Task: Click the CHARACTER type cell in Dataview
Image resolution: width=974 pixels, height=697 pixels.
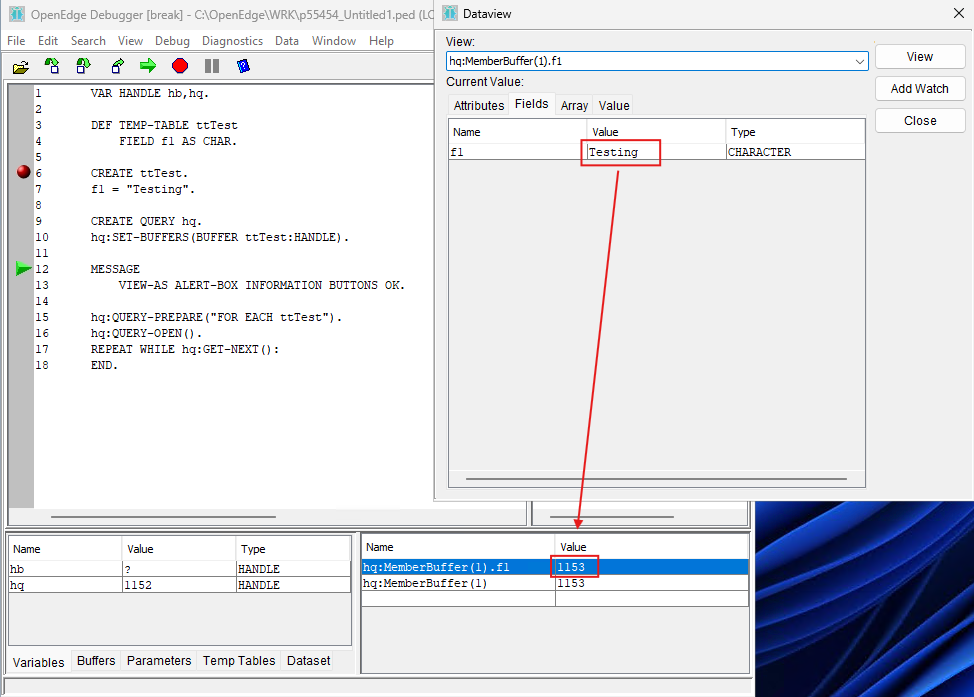Action: 795,152
